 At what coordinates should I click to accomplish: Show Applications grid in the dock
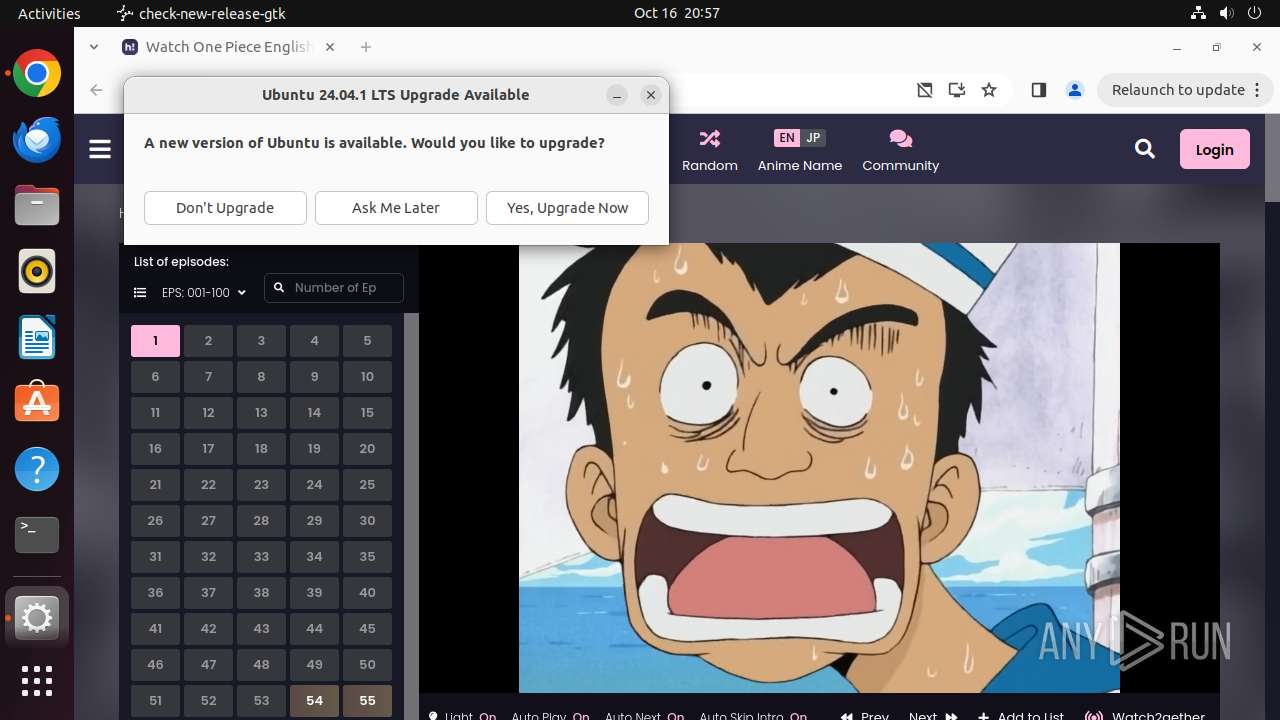(x=37, y=681)
